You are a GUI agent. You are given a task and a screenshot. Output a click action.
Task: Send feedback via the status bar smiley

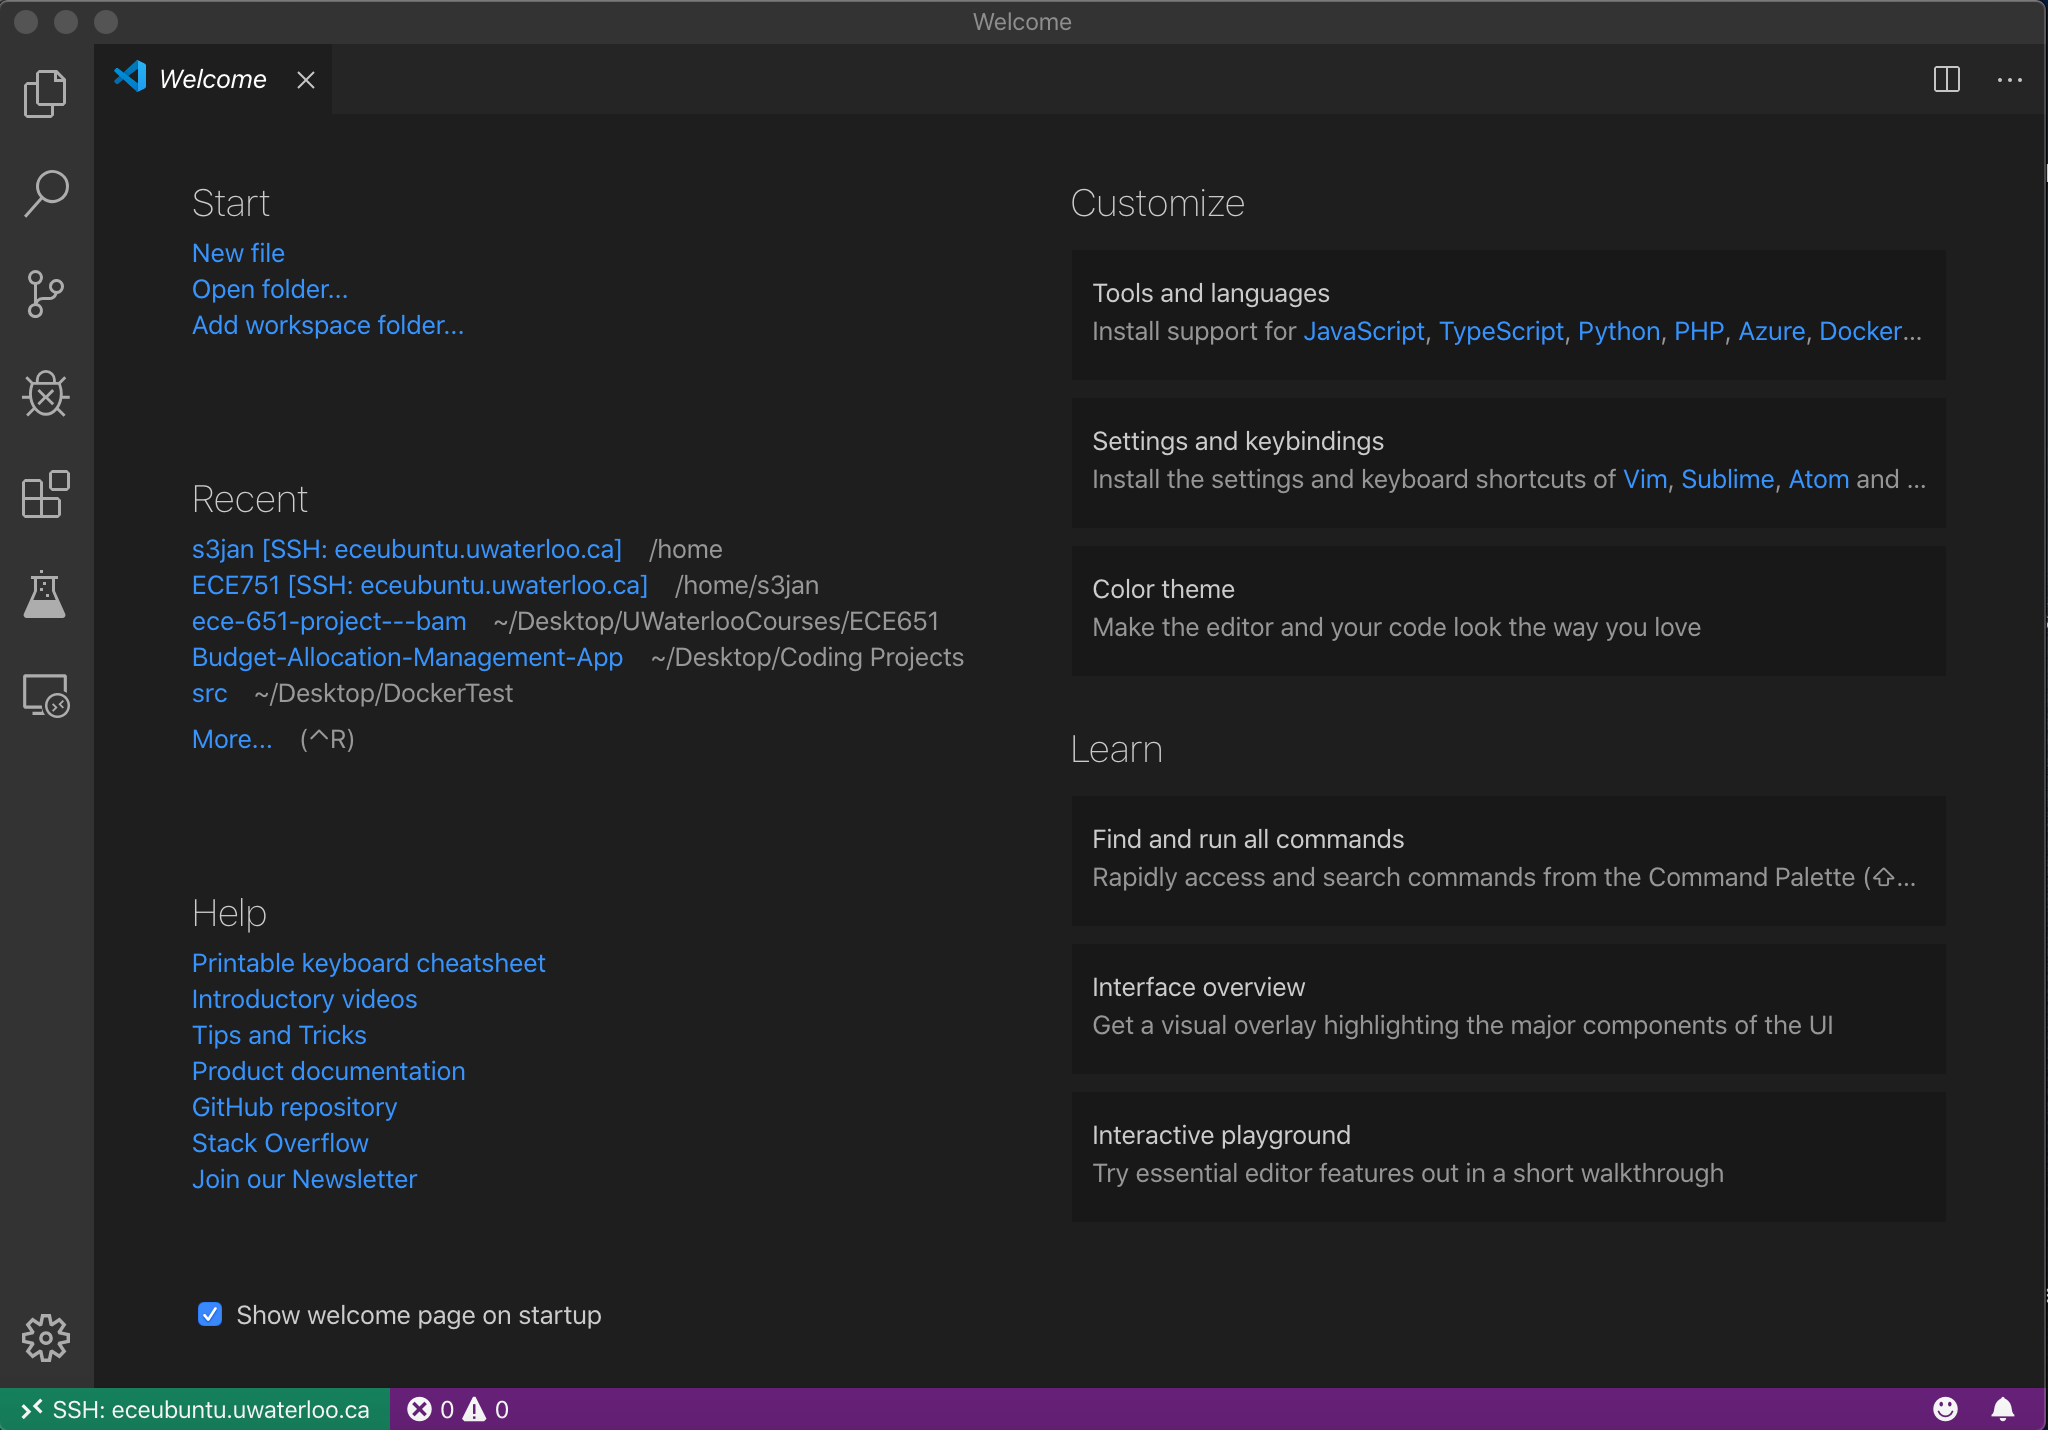coord(1944,1409)
